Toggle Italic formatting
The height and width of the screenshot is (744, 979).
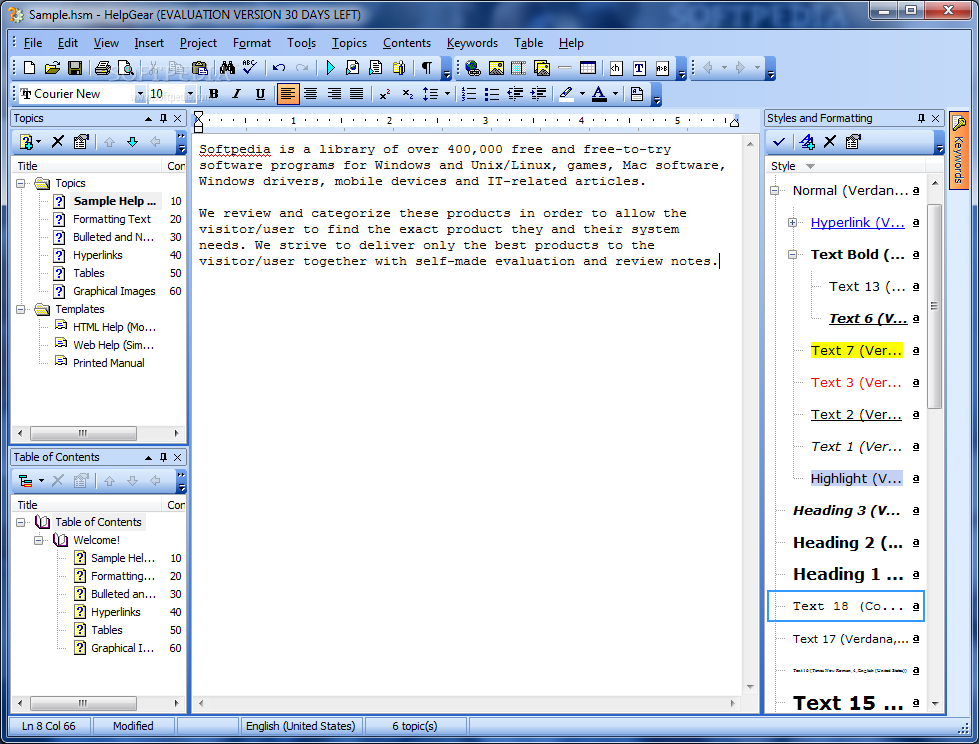tap(237, 94)
